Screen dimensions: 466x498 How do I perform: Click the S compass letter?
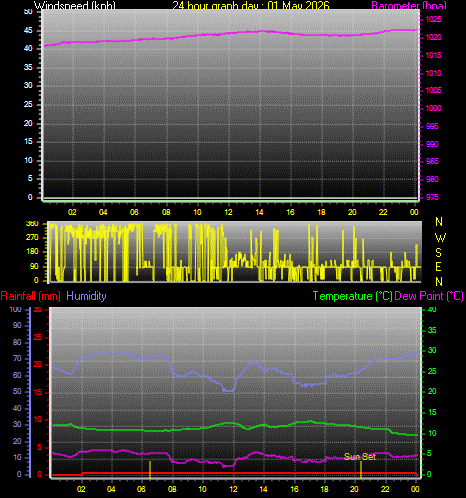coord(438,253)
